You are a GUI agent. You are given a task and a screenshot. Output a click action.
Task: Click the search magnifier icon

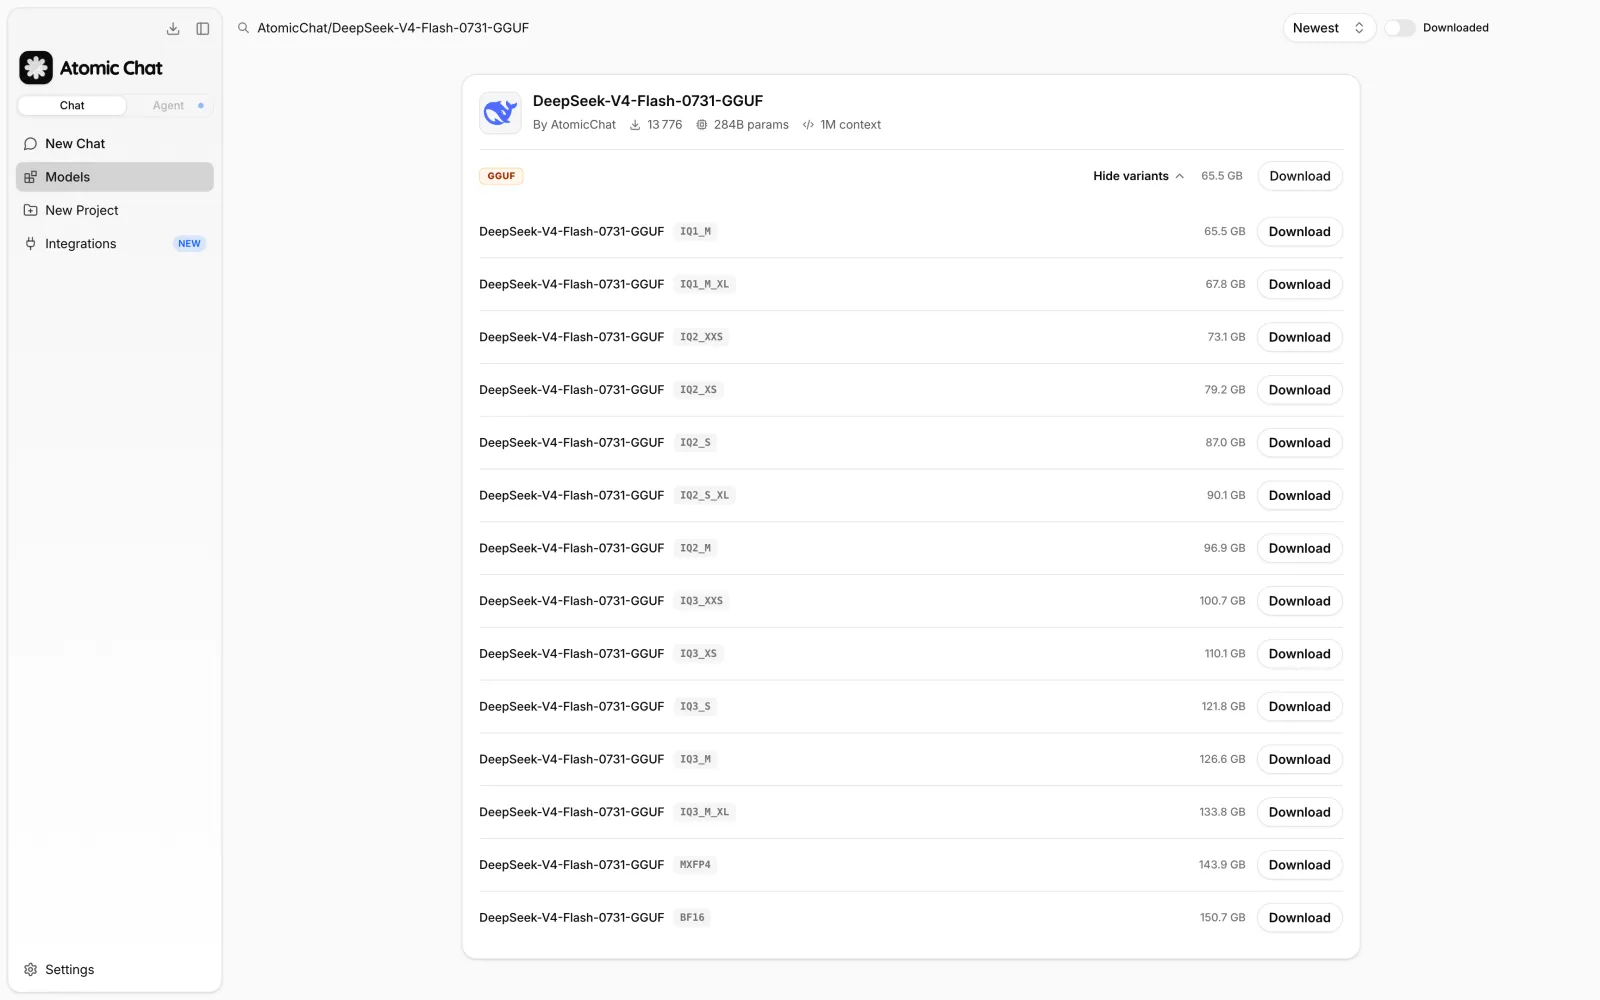[243, 28]
